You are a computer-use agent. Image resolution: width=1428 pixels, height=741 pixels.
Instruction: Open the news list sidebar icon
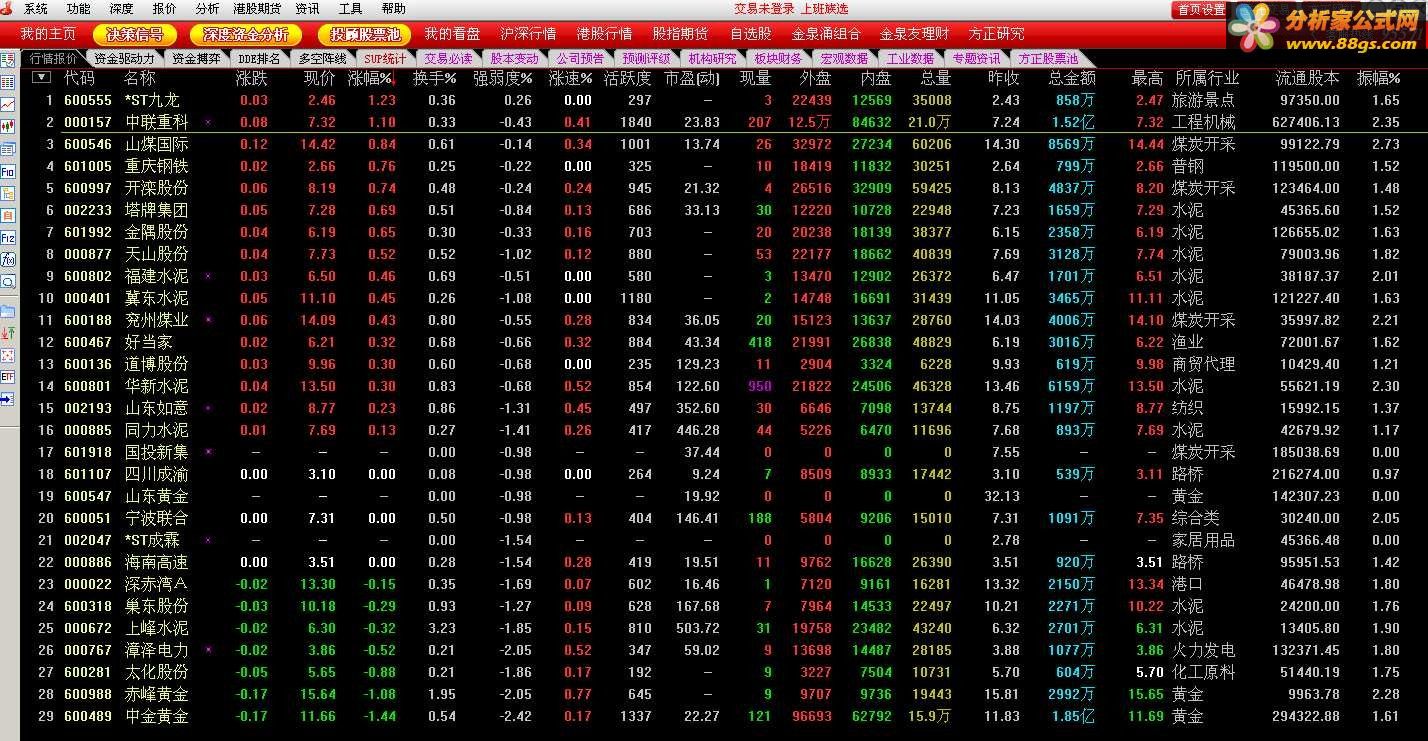(7, 149)
